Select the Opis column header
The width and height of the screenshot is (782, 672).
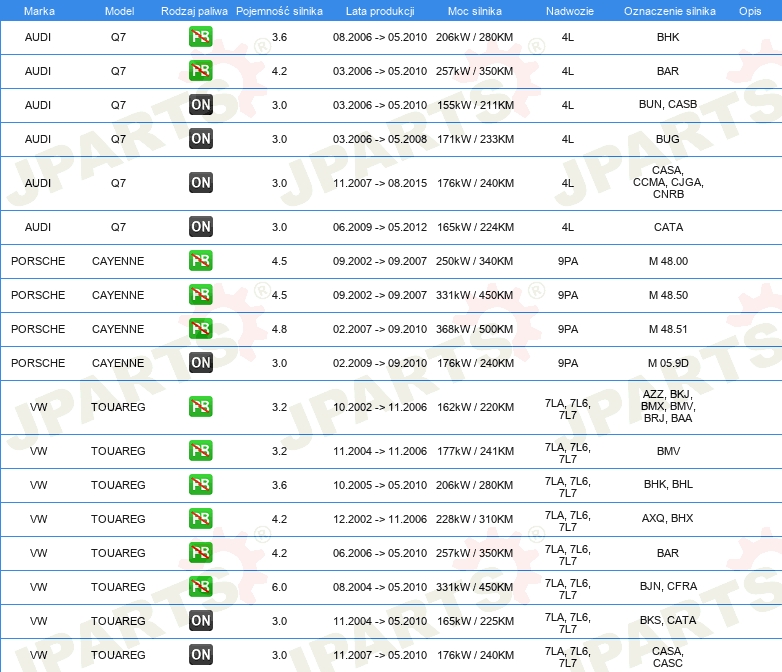click(x=750, y=11)
